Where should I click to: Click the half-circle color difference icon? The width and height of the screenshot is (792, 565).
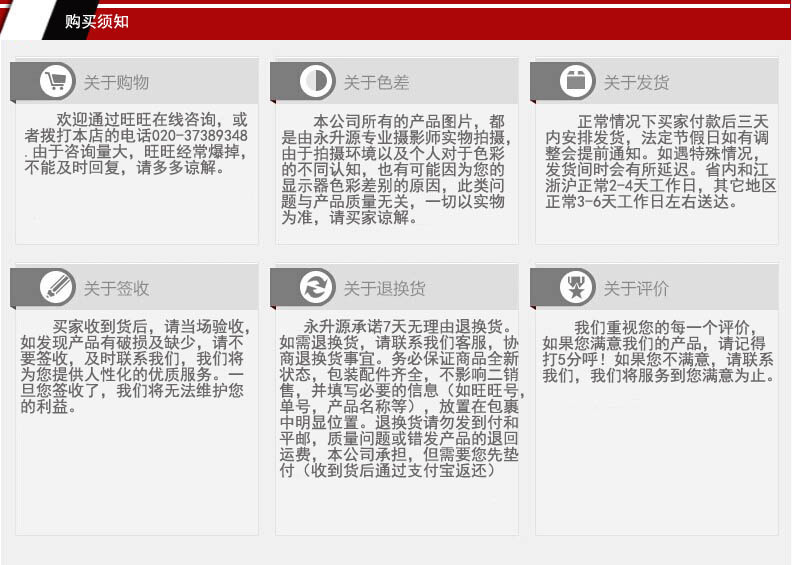click(x=315, y=82)
